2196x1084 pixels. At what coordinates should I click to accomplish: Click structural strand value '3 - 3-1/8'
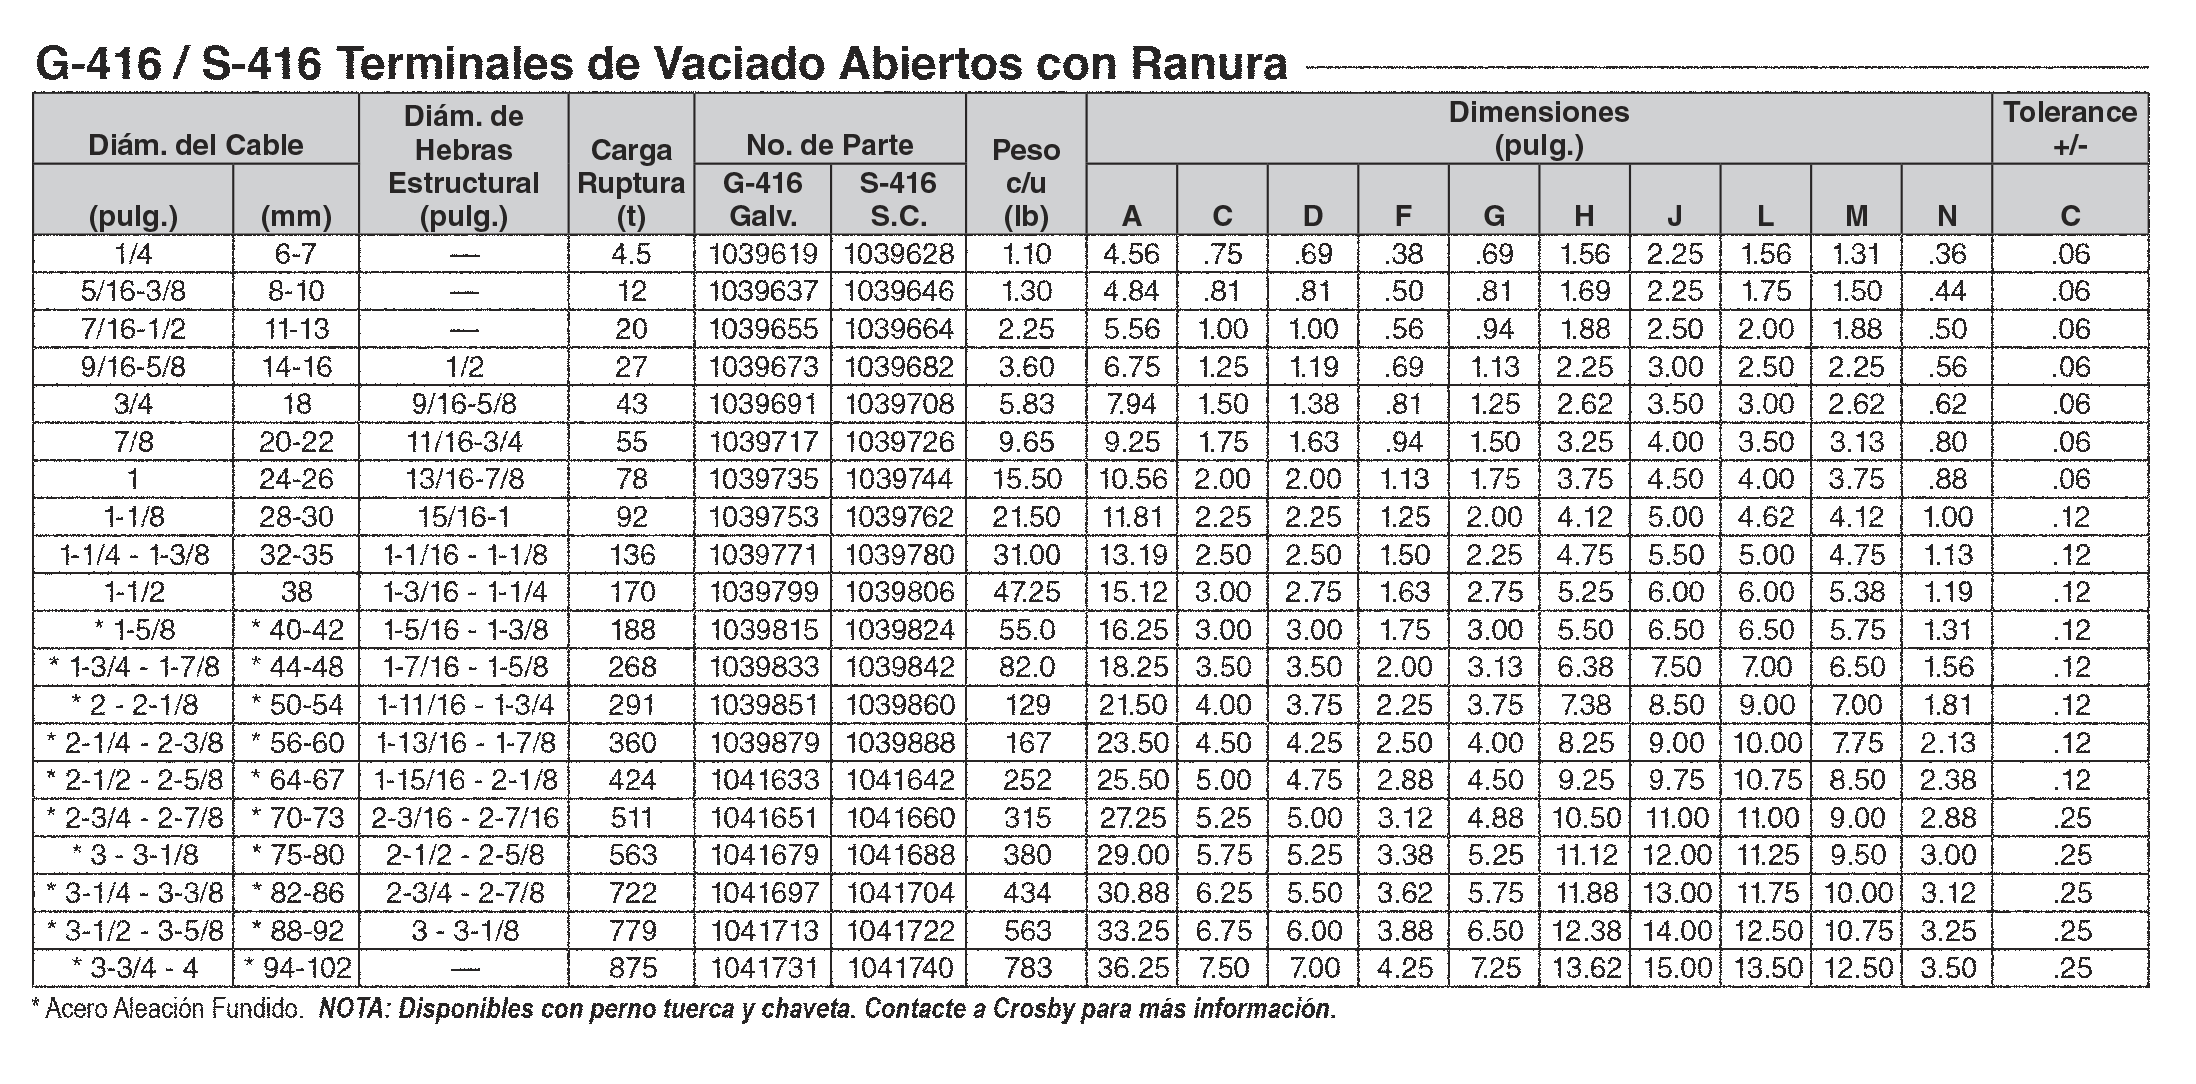coord(466,932)
